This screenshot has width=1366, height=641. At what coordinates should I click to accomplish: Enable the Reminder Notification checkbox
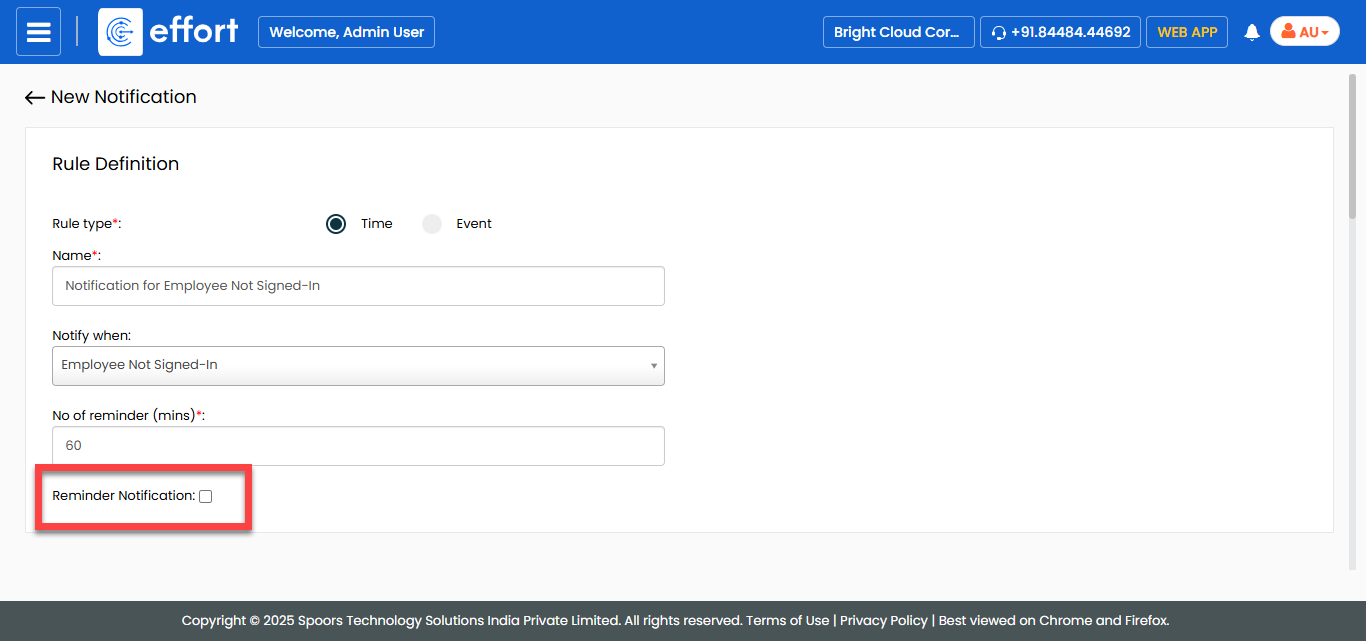[206, 497]
